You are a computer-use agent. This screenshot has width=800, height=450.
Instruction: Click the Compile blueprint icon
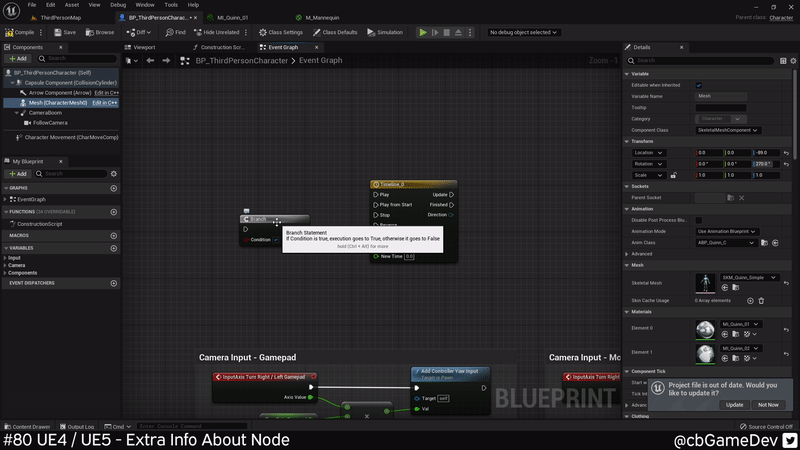pos(8,32)
